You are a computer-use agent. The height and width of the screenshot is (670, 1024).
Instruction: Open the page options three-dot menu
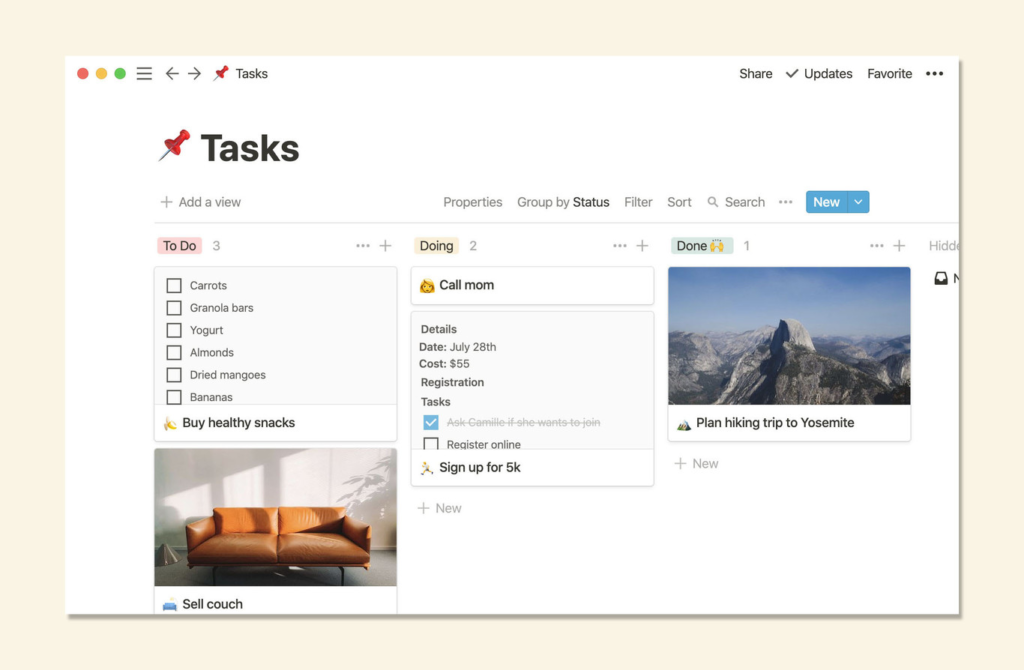pyautogui.click(x=934, y=74)
